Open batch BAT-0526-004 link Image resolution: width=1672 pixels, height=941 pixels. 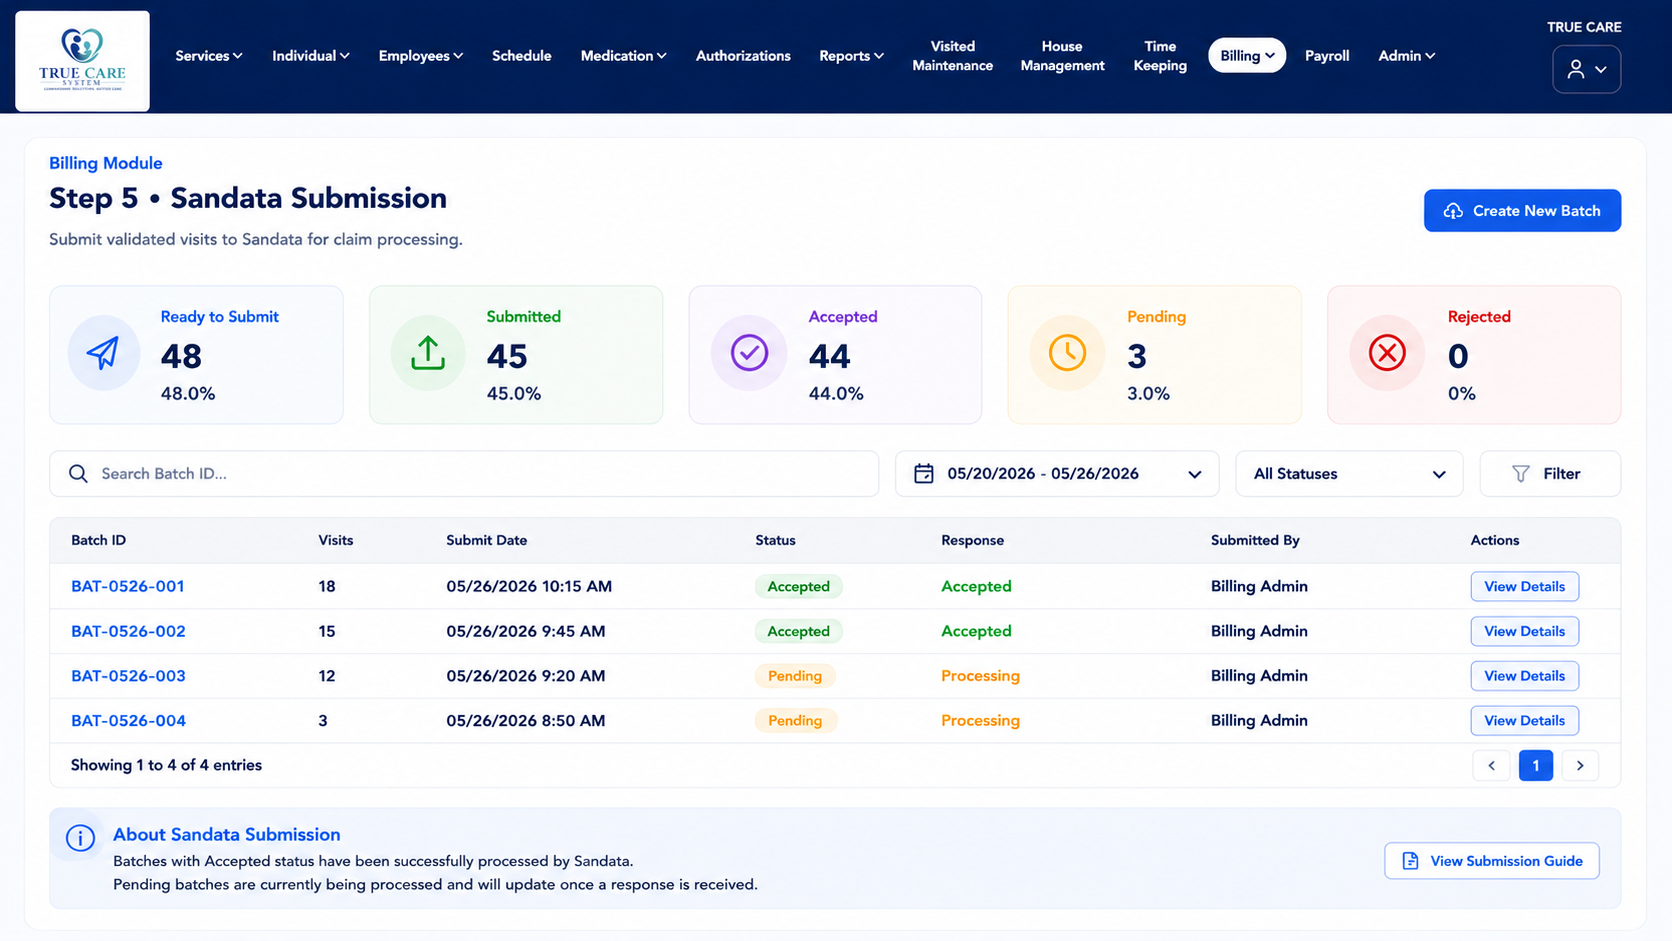tap(128, 720)
